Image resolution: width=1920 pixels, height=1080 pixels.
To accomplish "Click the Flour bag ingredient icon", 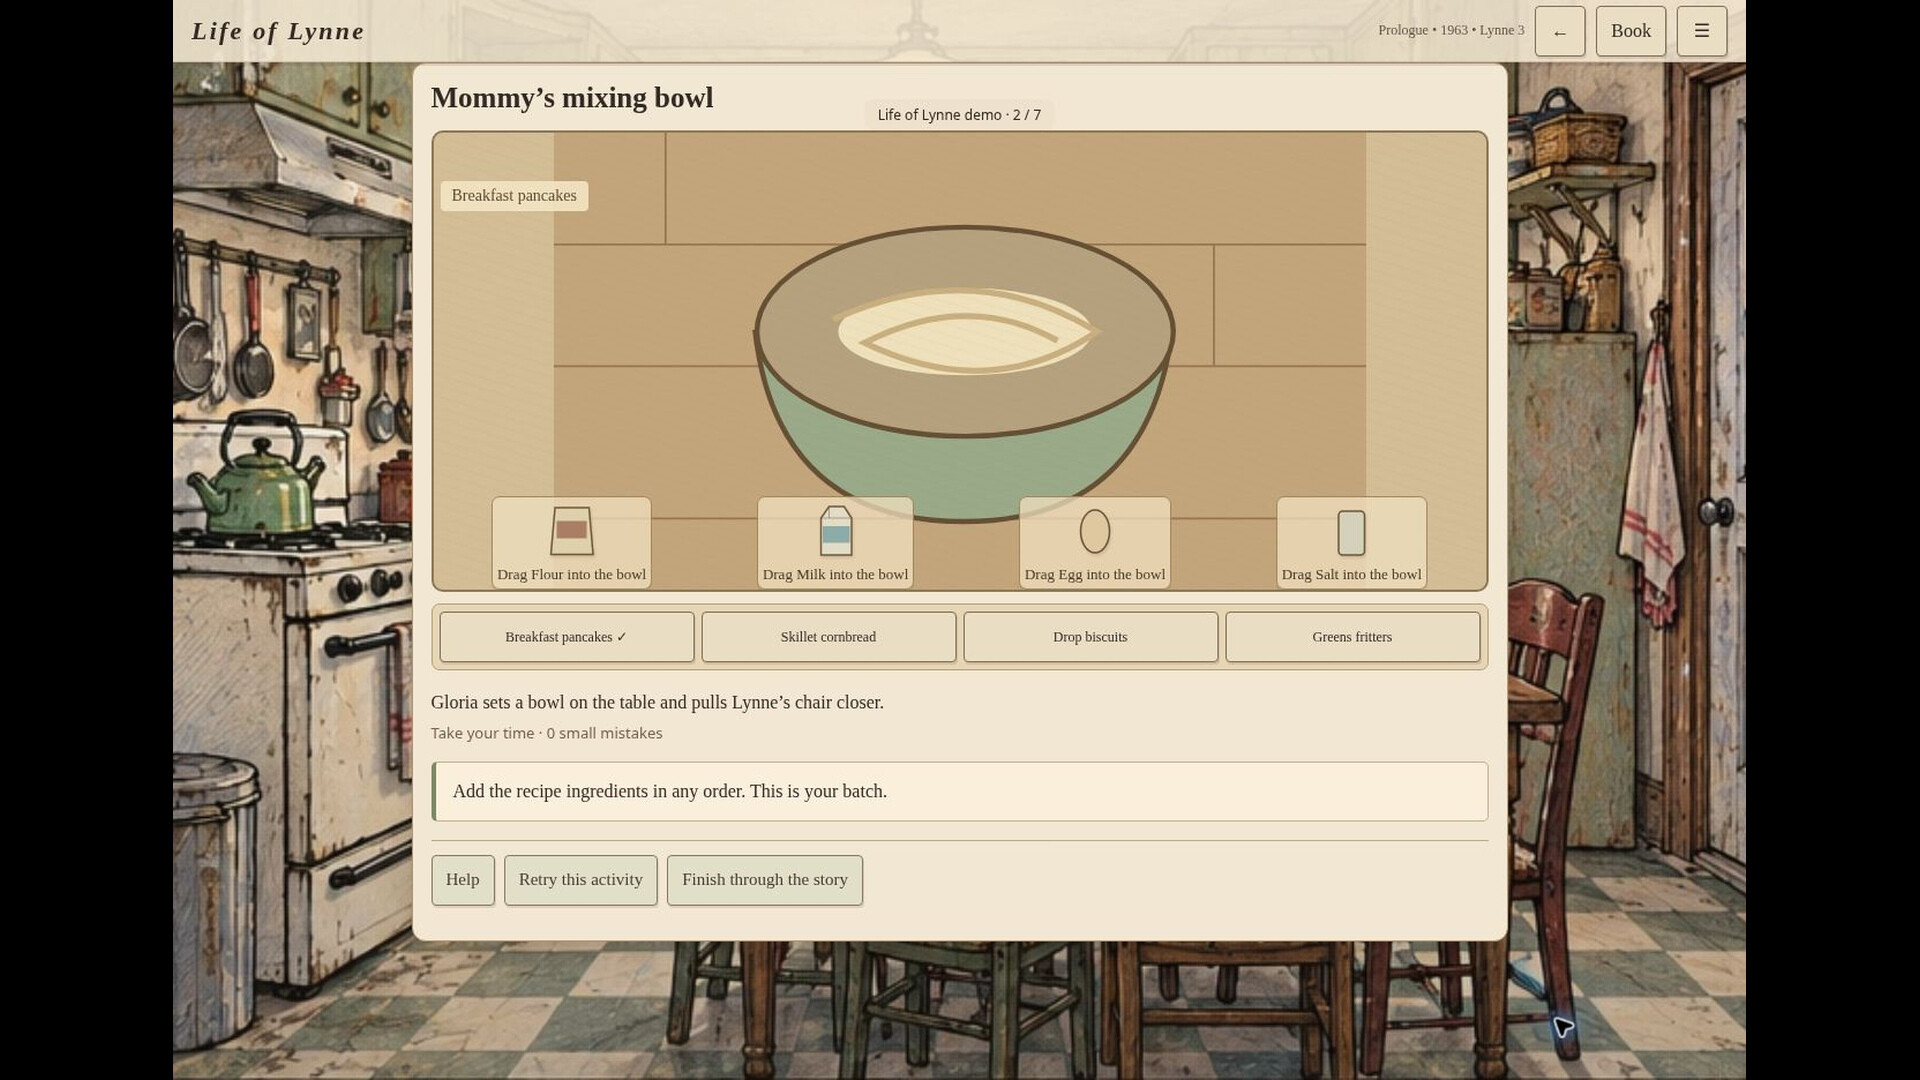I will point(571,531).
